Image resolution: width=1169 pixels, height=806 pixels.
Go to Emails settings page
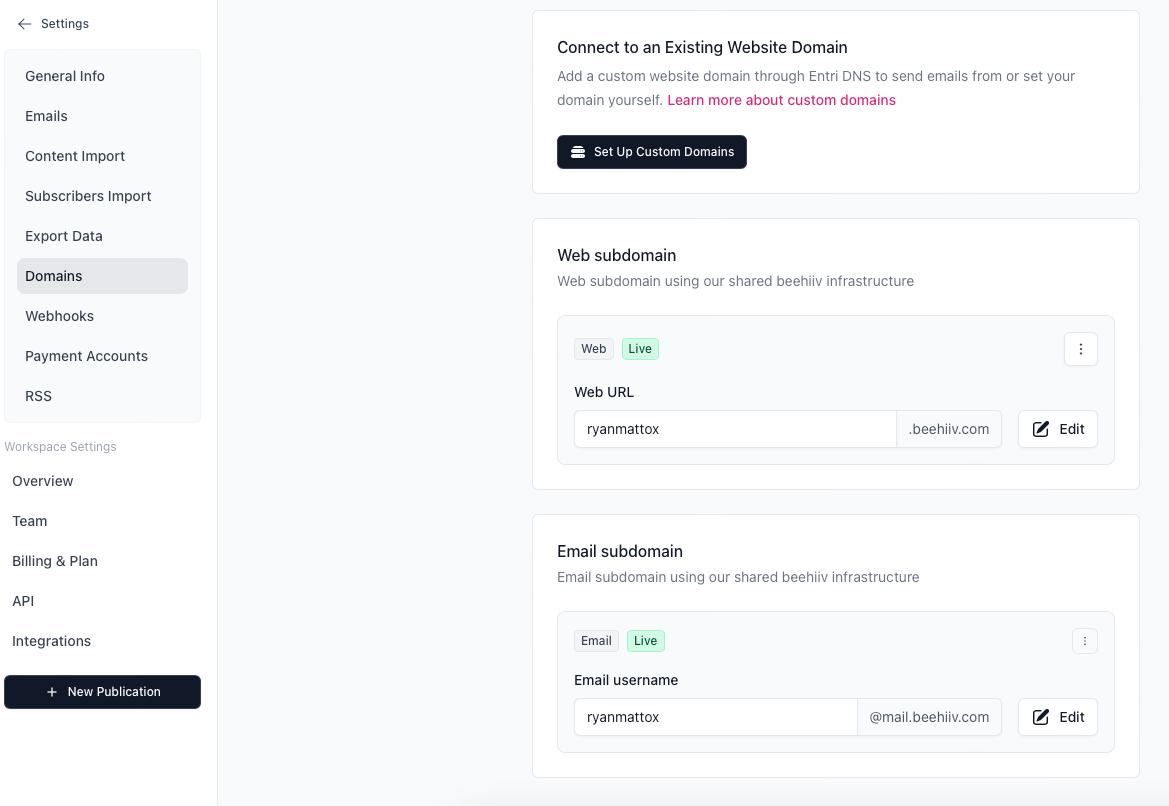point(47,116)
